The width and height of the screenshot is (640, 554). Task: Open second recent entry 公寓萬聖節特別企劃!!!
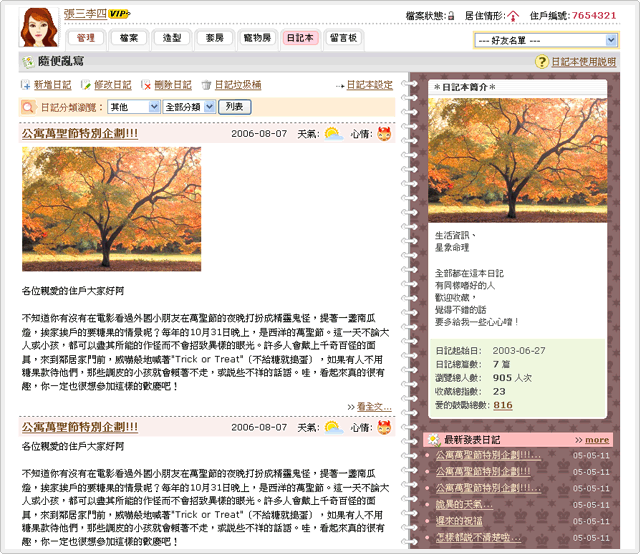coord(483,472)
